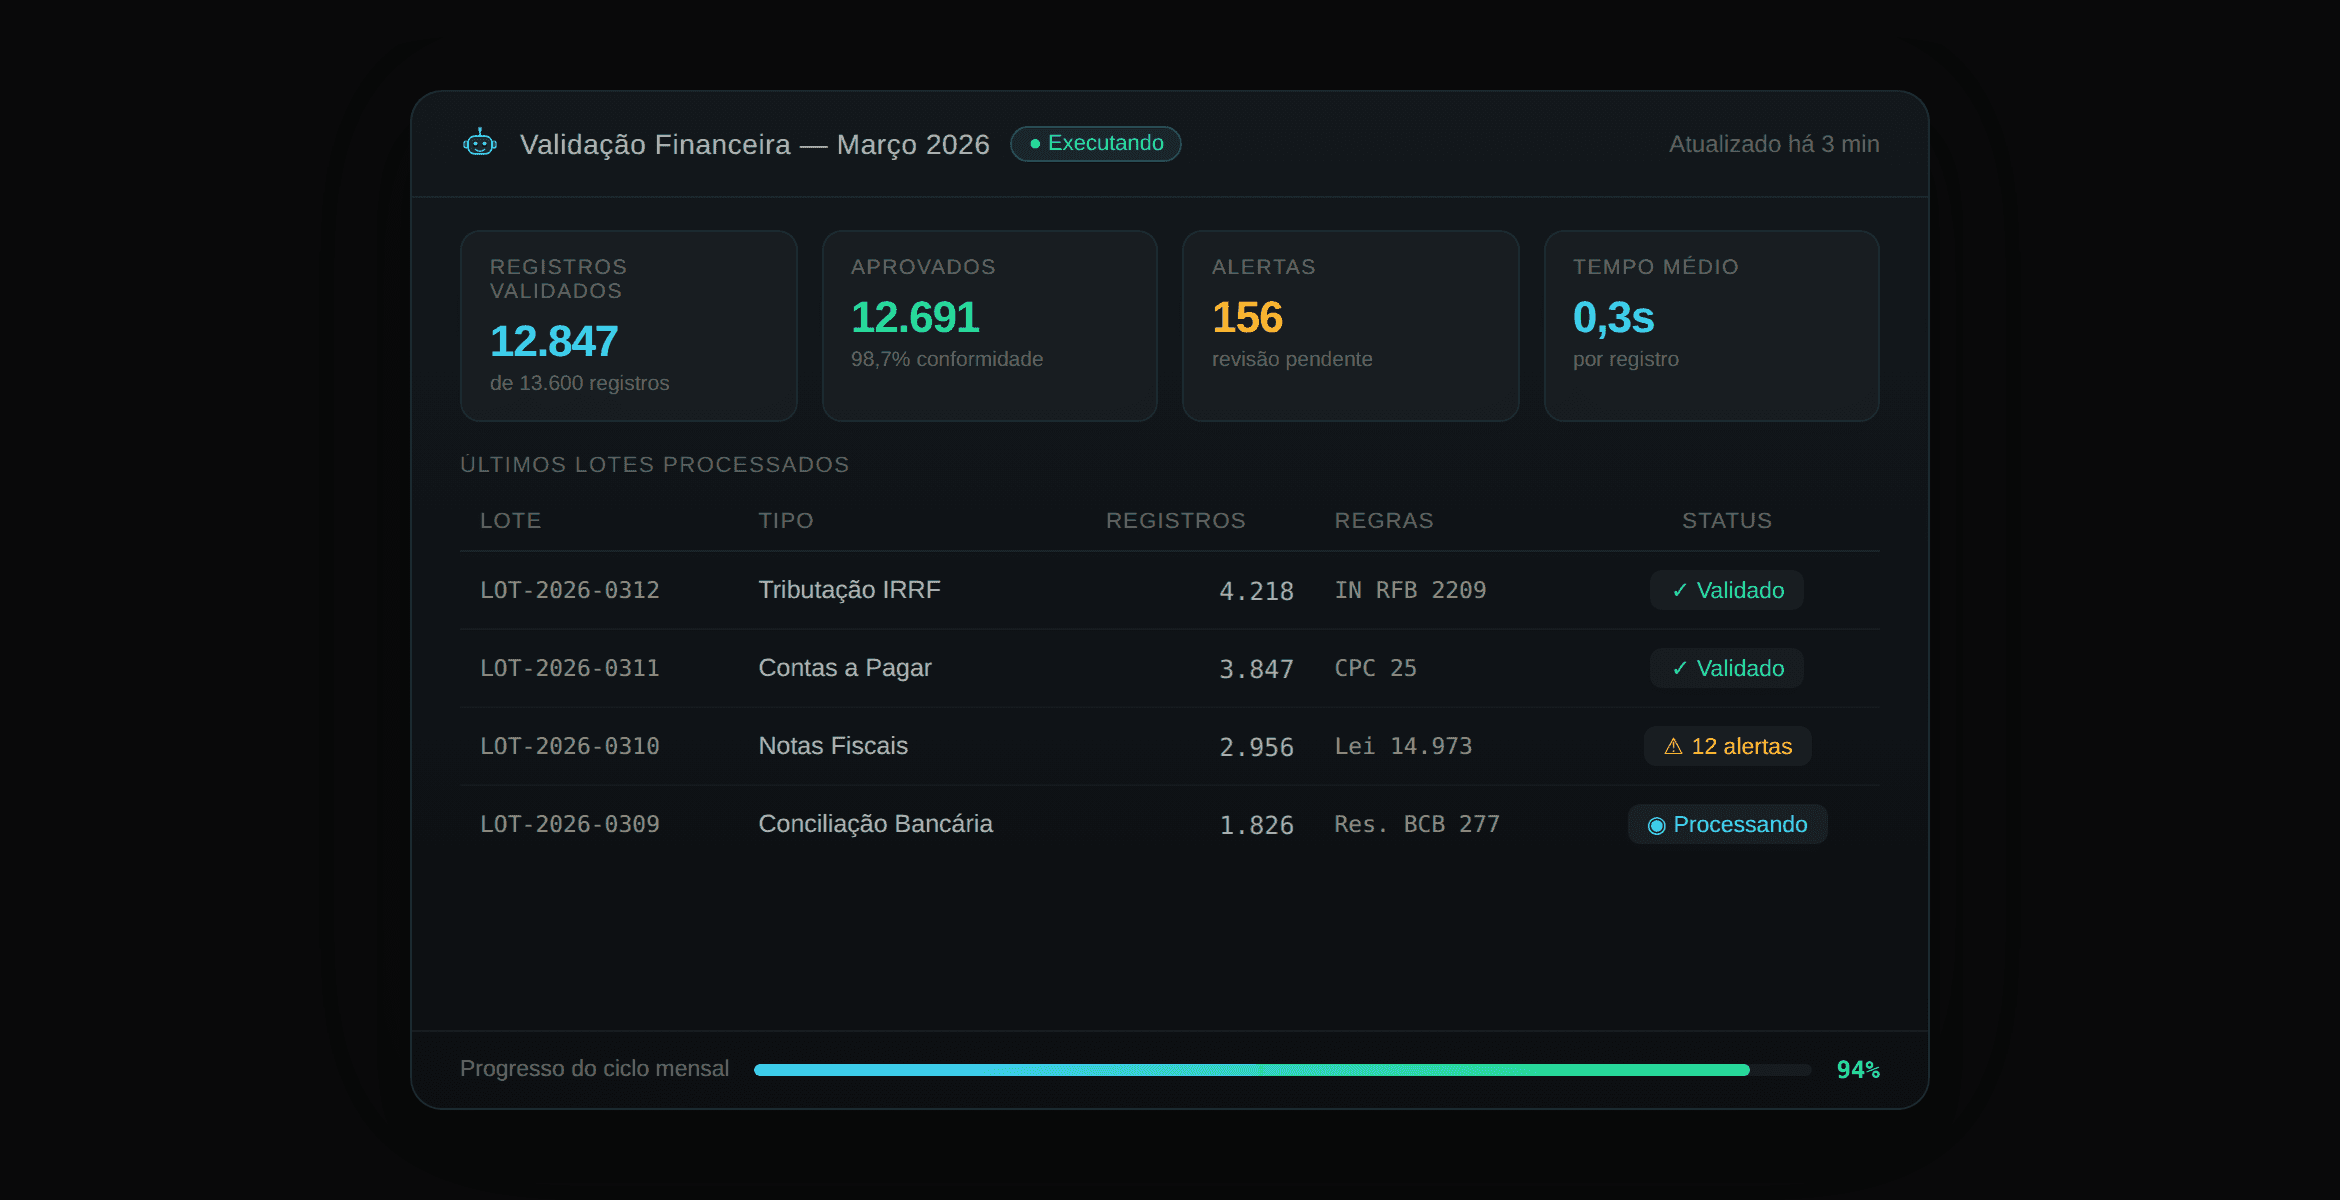This screenshot has width=2340, height=1200.
Task: Click the robot icon in header
Action: tap(480, 144)
